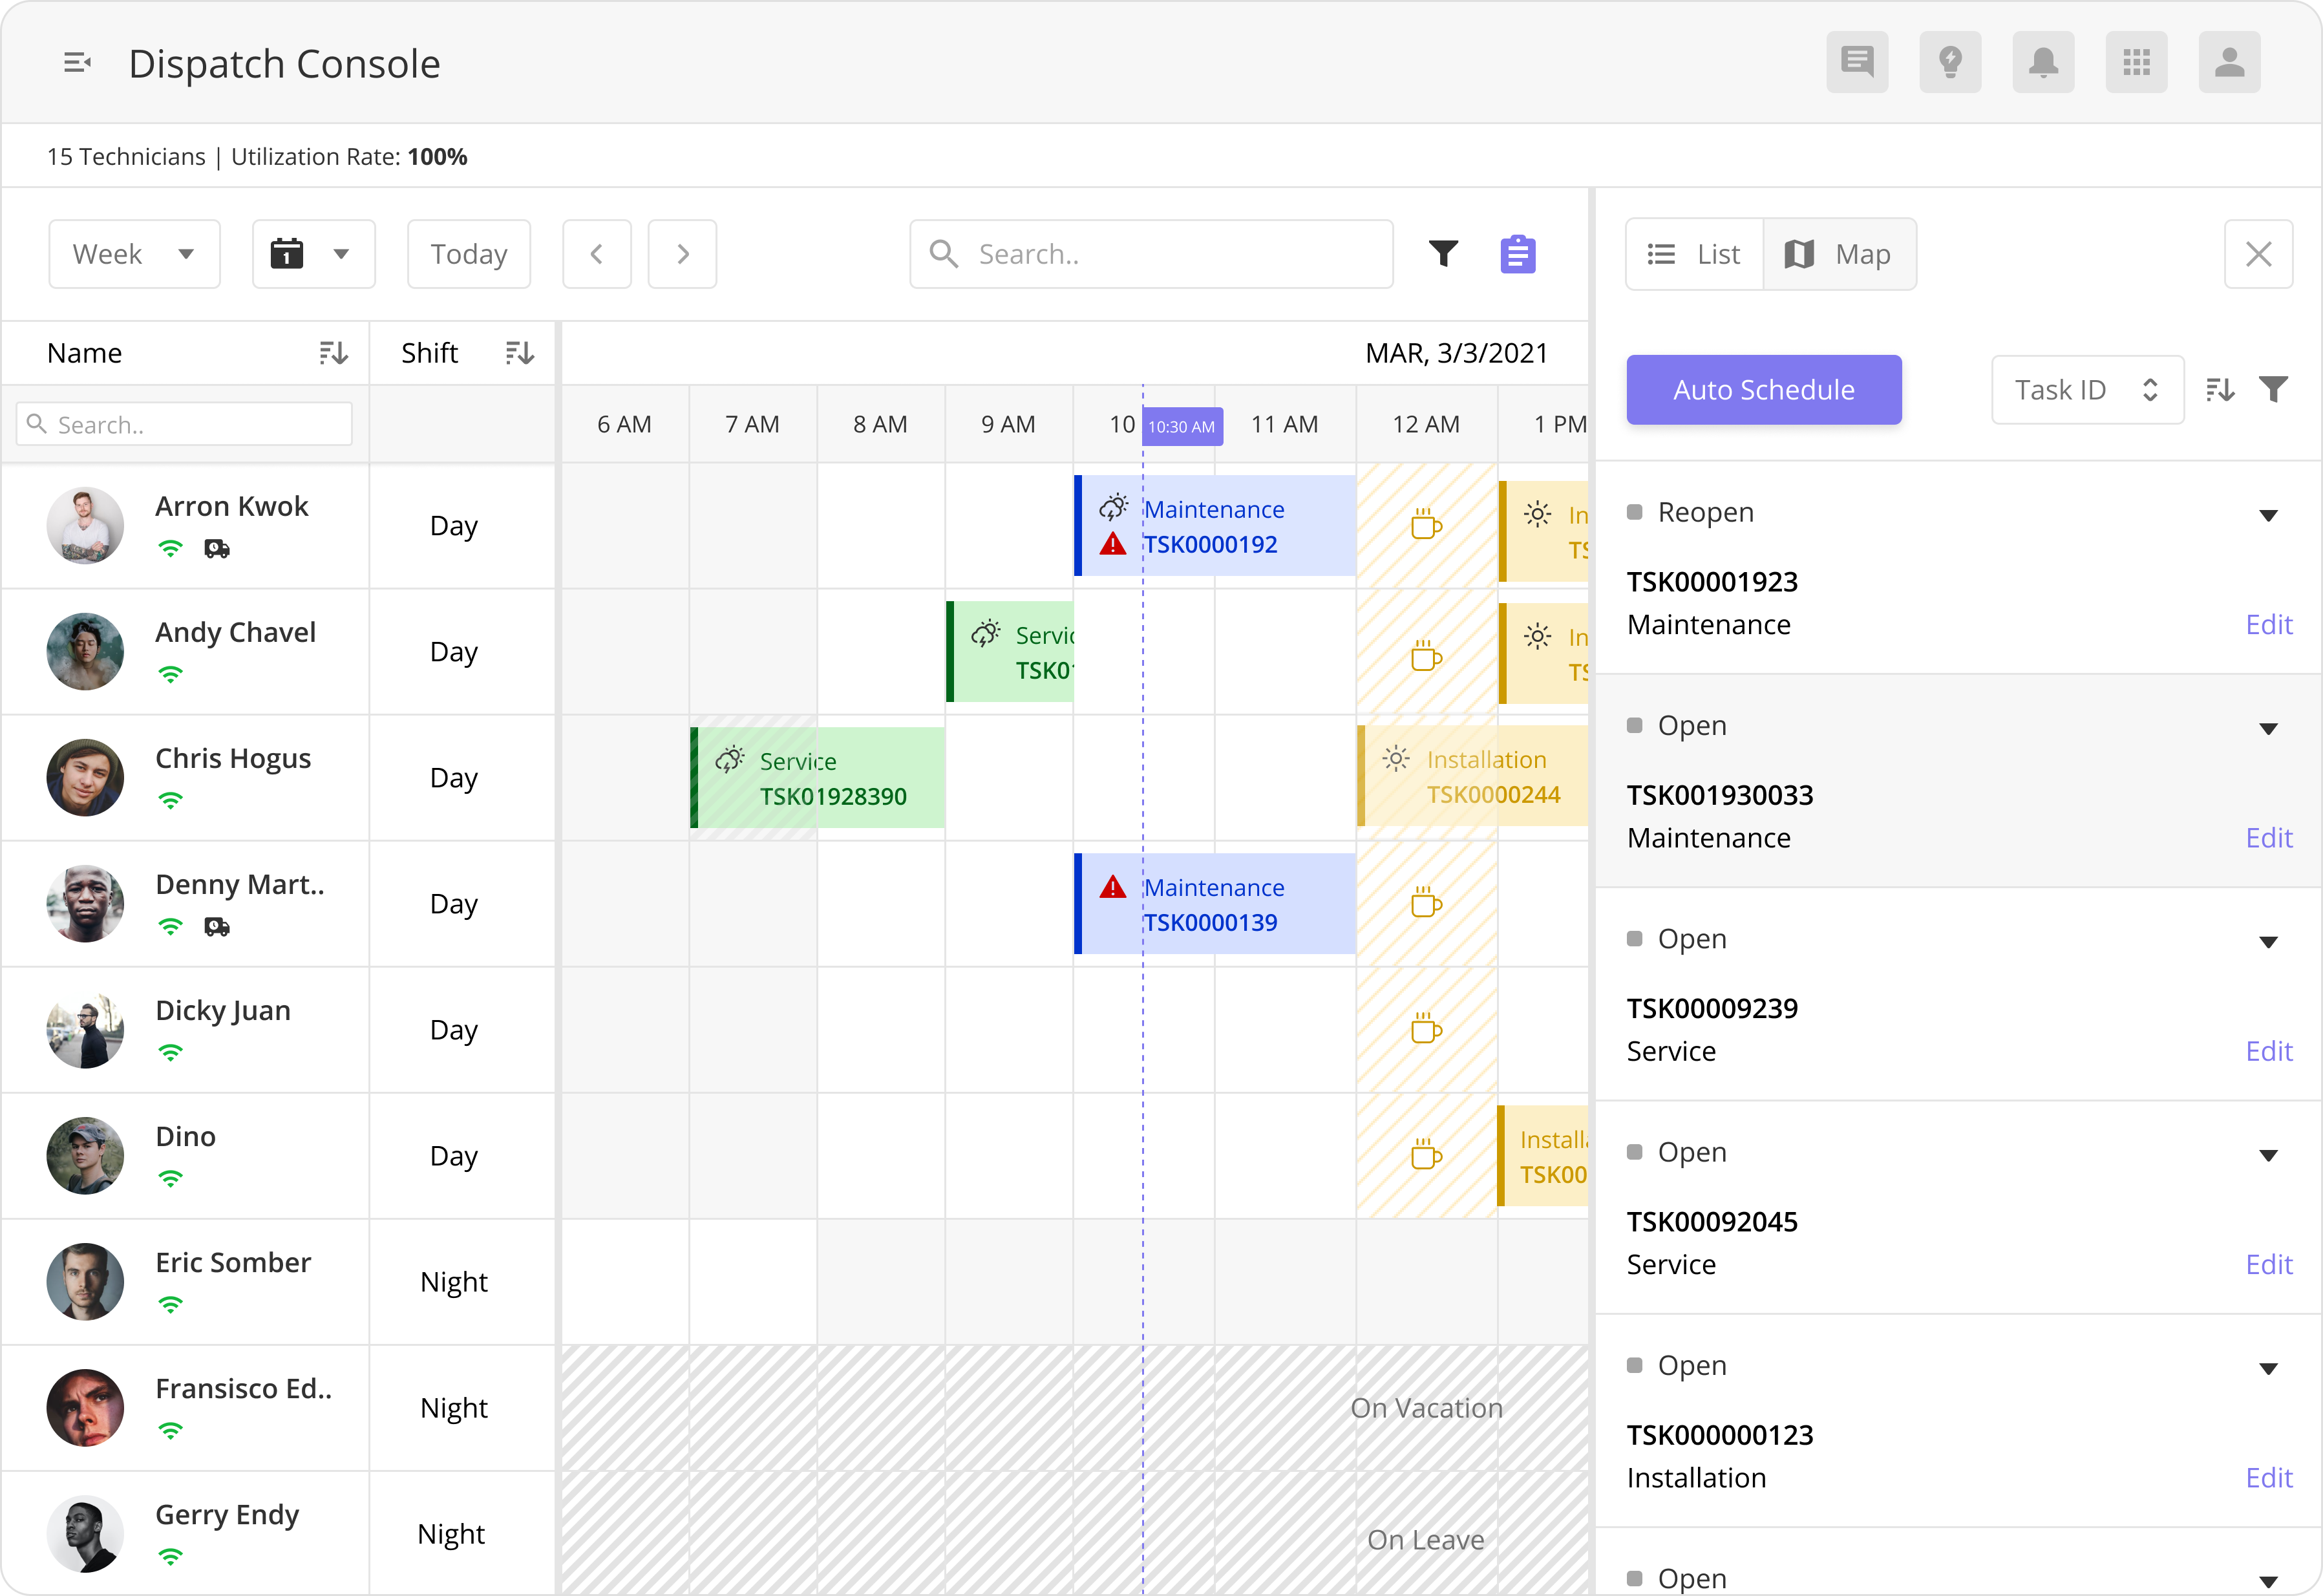Screen dimensions: 2323x1596
Task: Open Maintenance task TSK0000192 block
Action: point(1214,526)
